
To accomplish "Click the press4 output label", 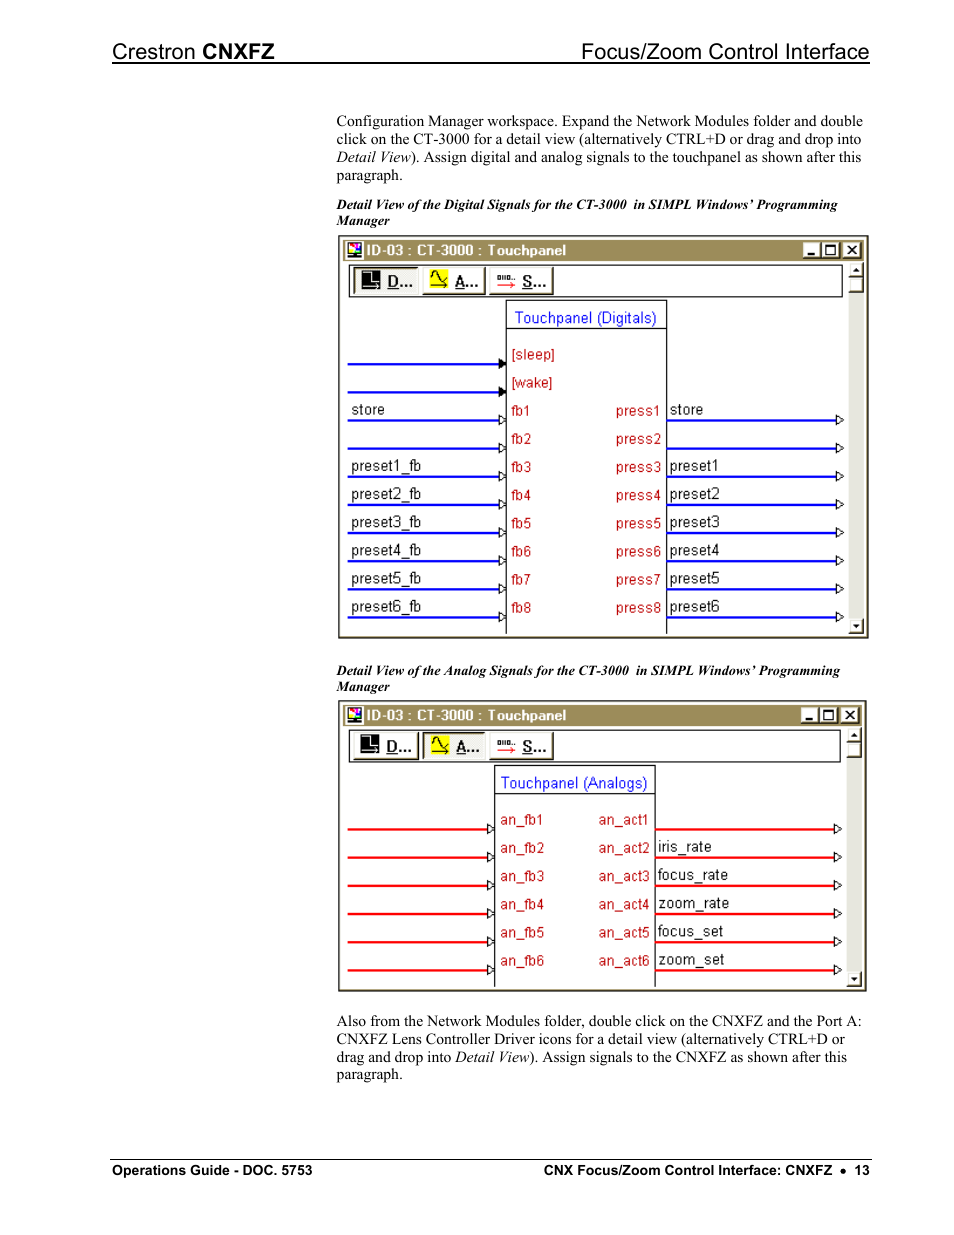I will point(638,495).
